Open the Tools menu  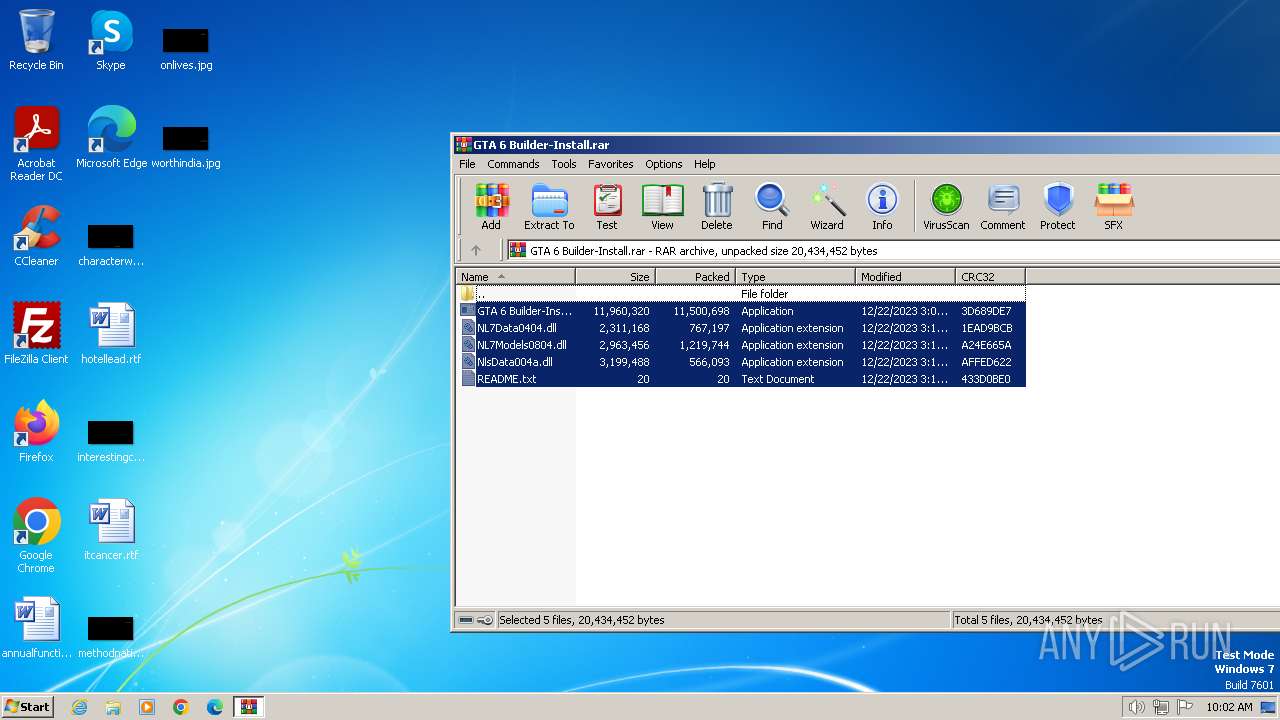[x=564, y=164]
